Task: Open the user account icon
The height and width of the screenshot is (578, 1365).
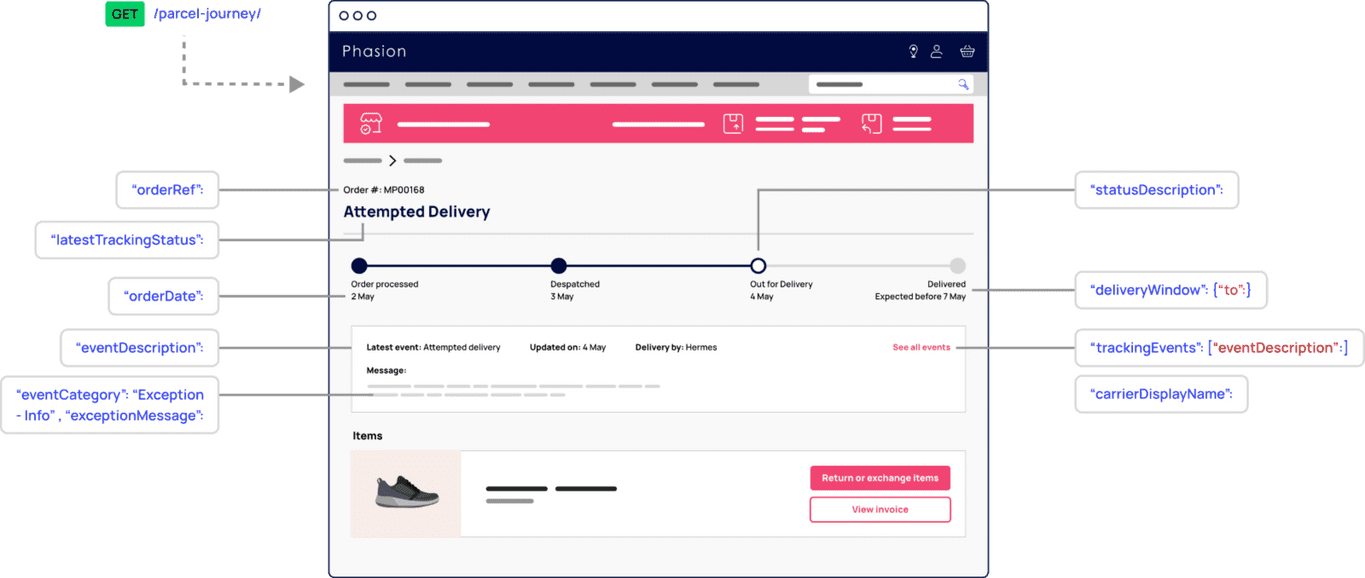Action: point(937,51)
